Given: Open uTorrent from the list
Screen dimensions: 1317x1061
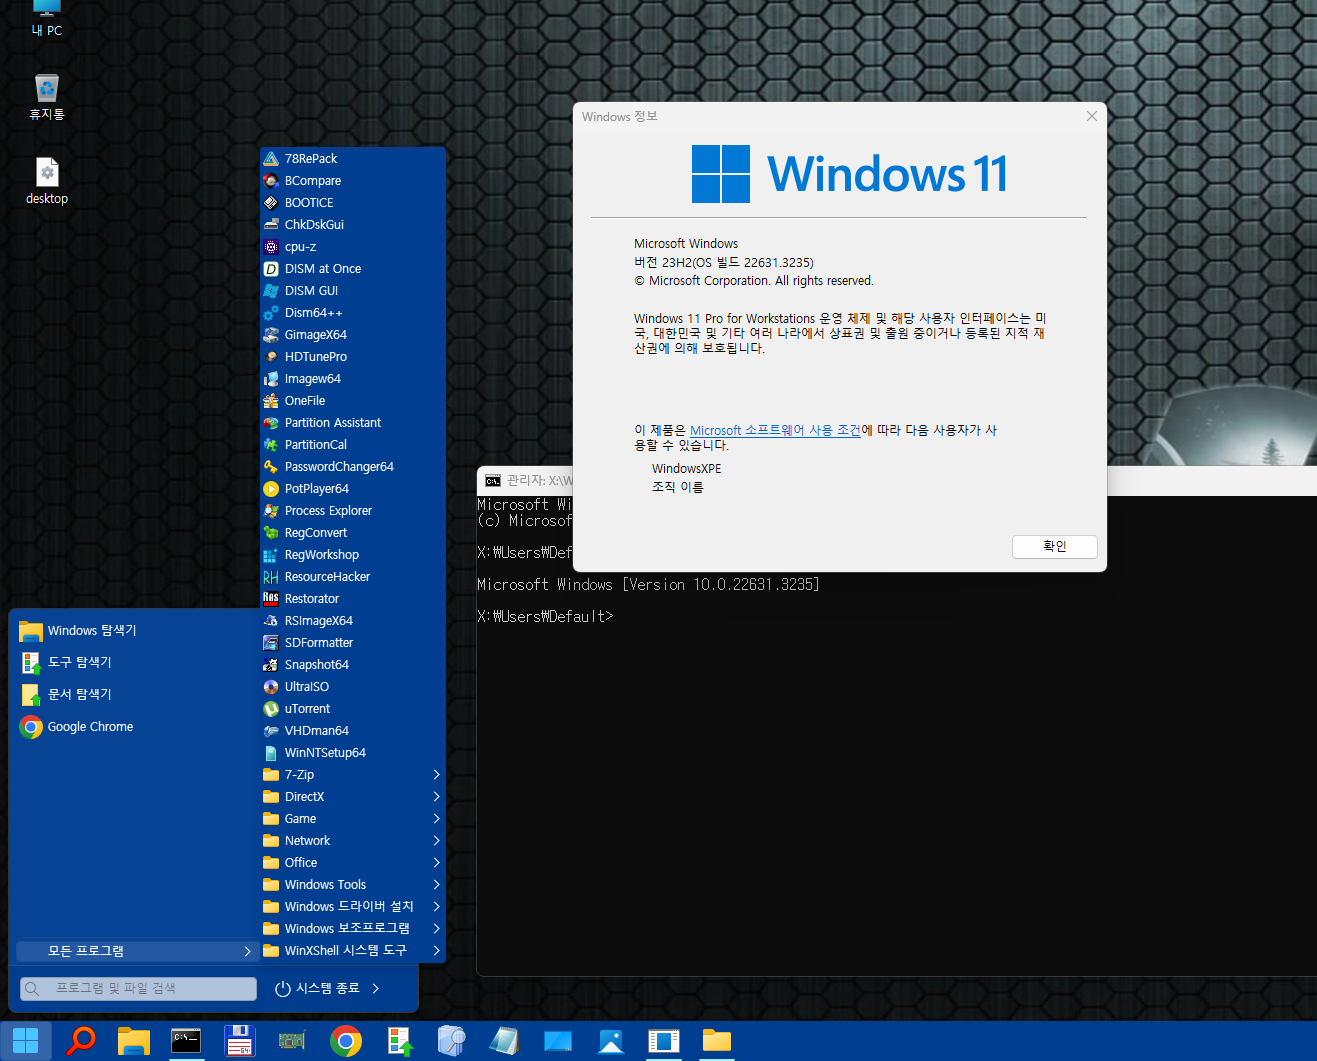Looking at the screenshot, I should 352,708.
